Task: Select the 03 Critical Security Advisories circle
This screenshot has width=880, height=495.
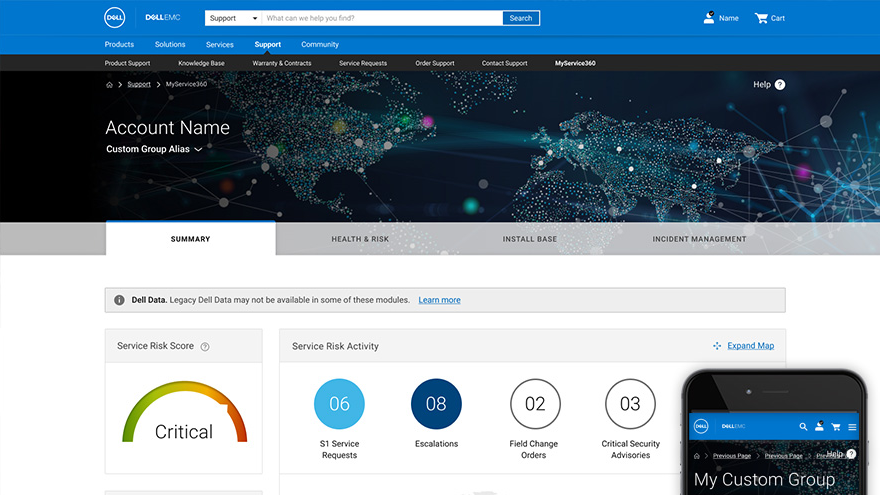Action: 630,404
